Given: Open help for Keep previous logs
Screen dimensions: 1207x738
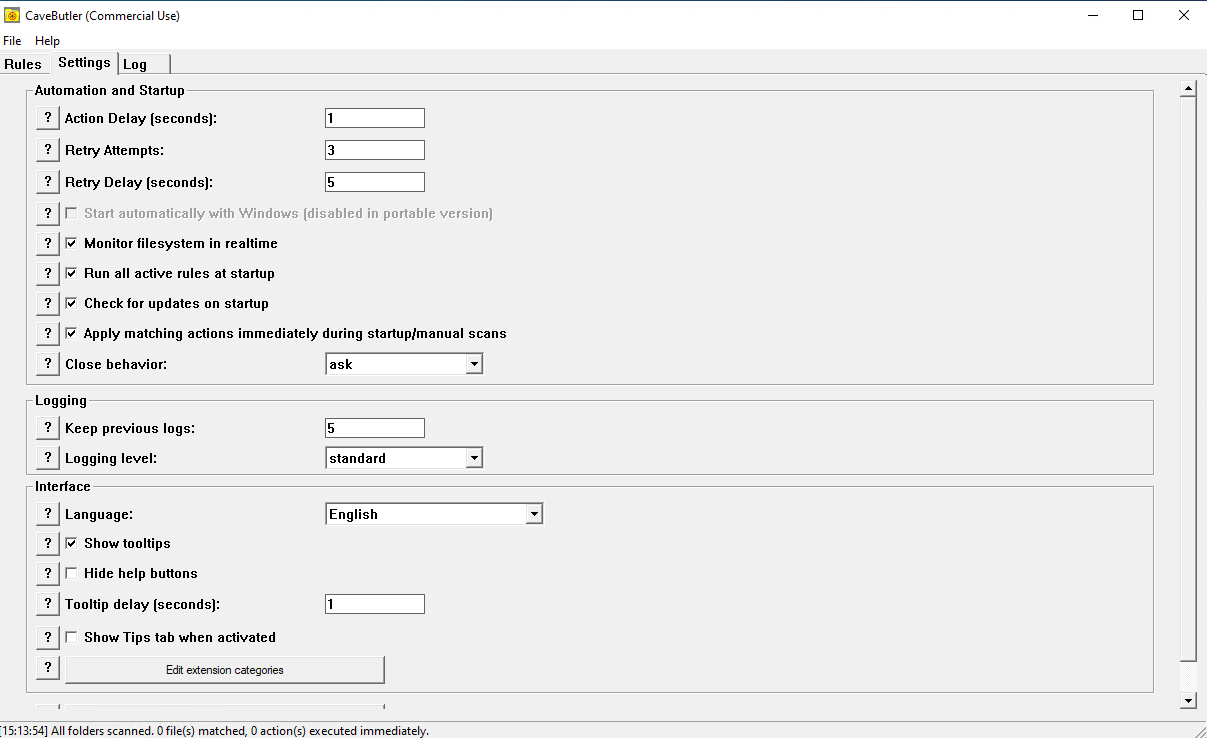Looking at the screenshot, I should [x=47, y=428].
